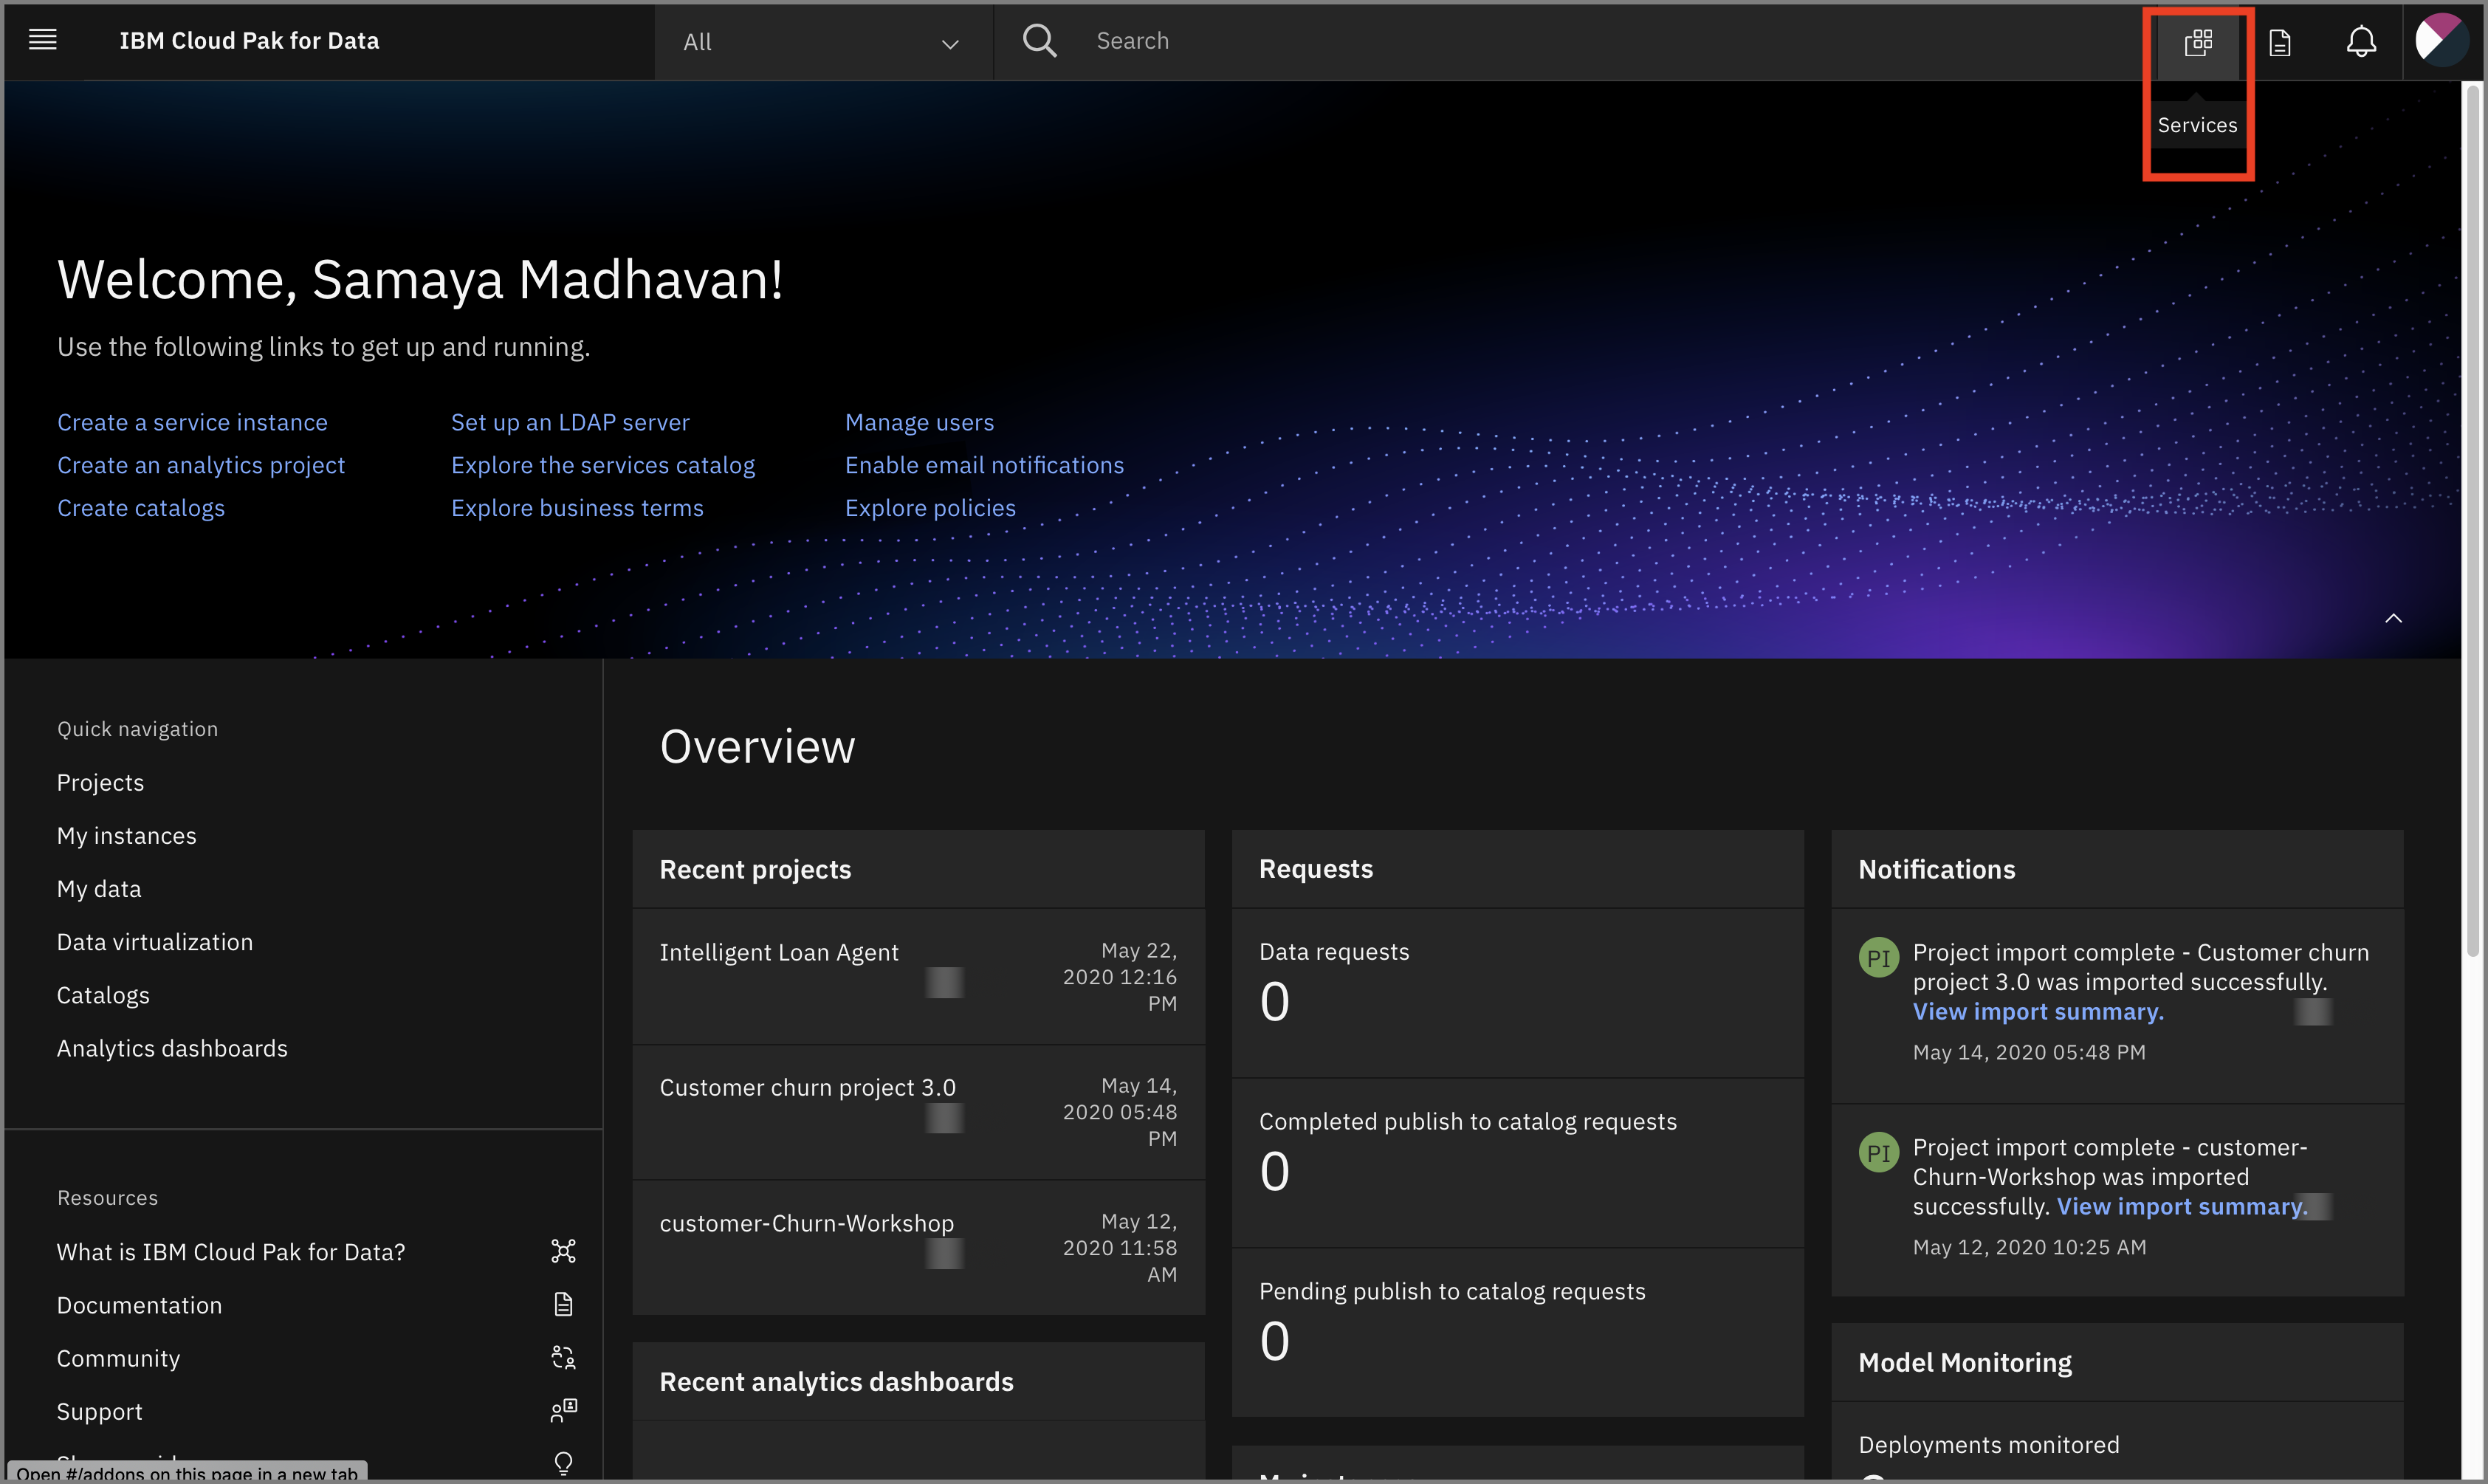
Task: Click the search magnifier icon
Action: pyautogui.click(x=1039, y=40)
